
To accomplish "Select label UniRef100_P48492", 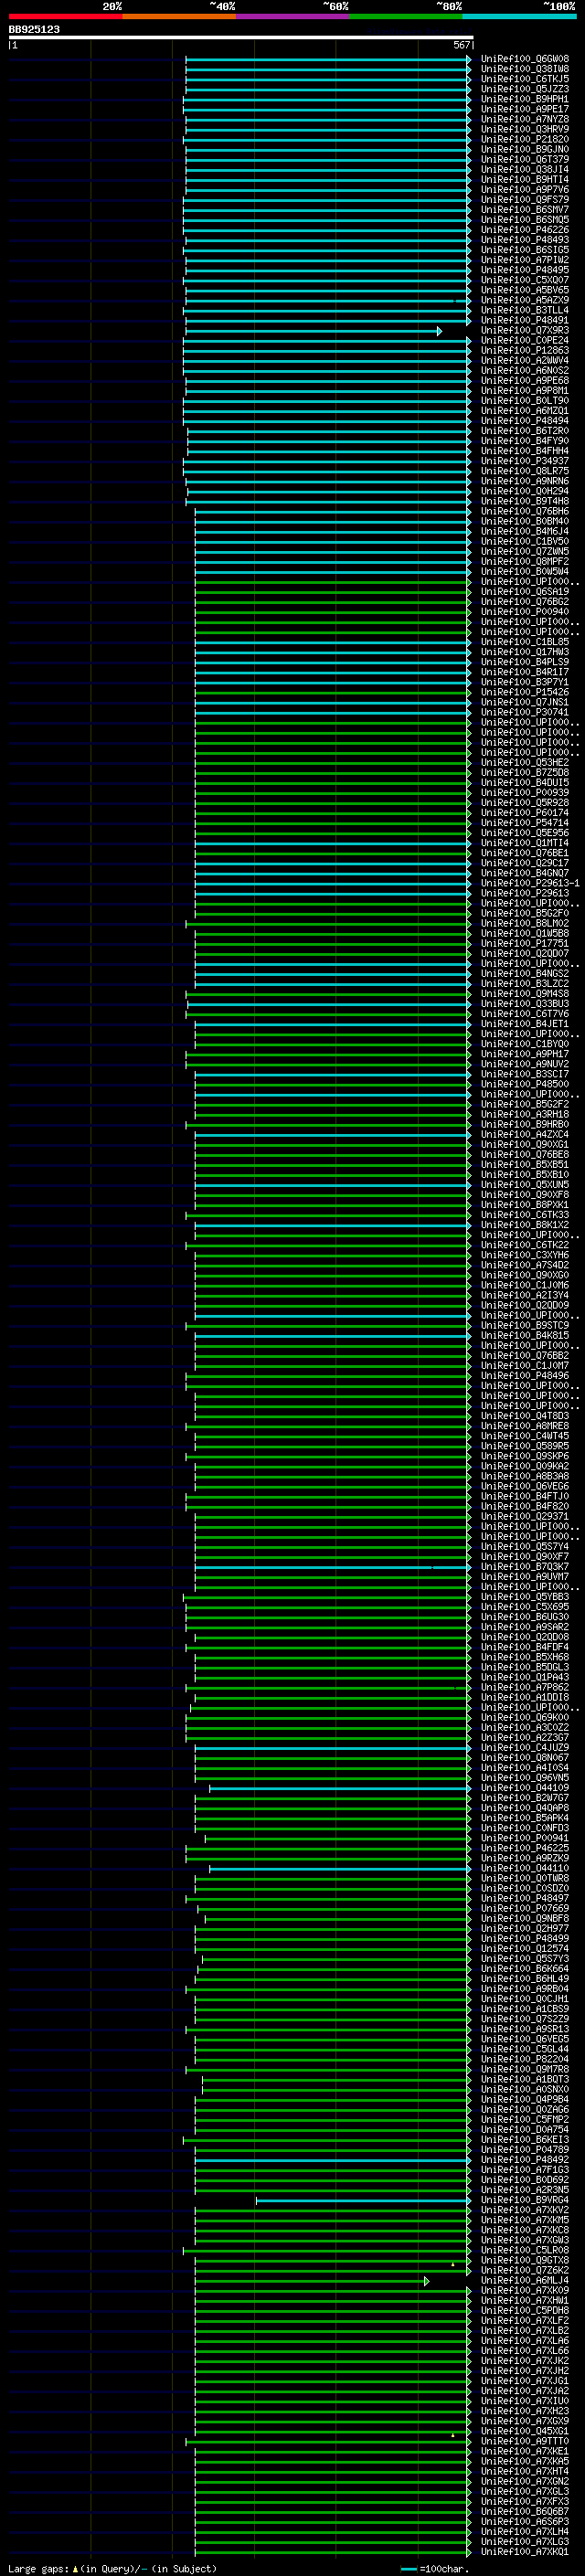I will (525, 2160).
